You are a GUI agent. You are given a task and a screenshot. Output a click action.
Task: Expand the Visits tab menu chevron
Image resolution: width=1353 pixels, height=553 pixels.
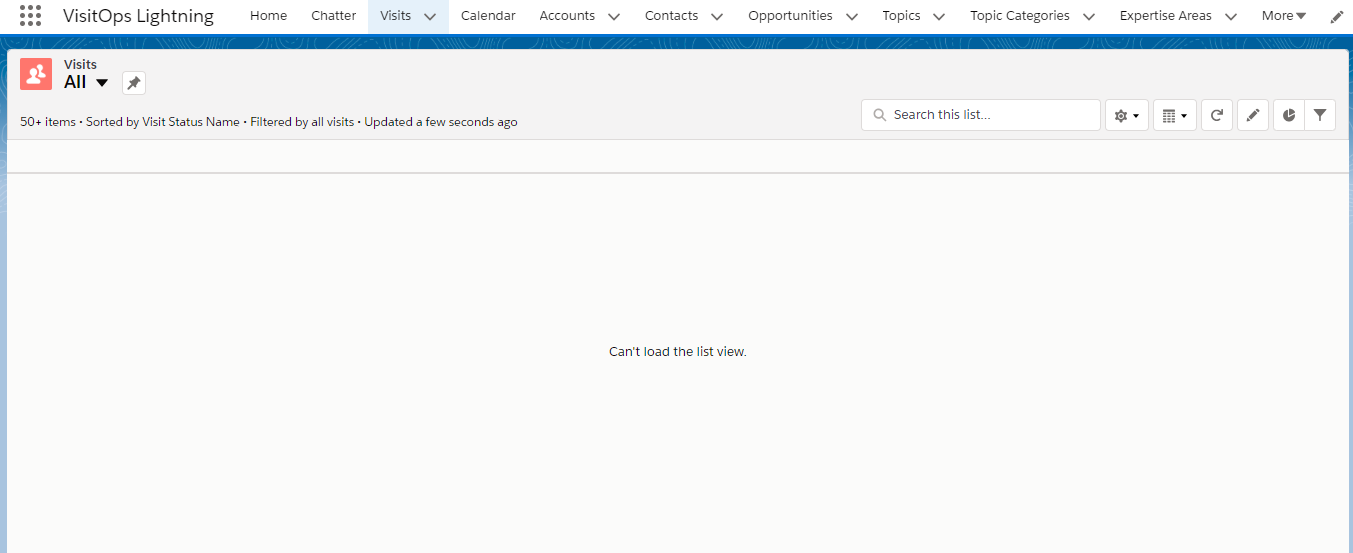[x=430, y=17]
